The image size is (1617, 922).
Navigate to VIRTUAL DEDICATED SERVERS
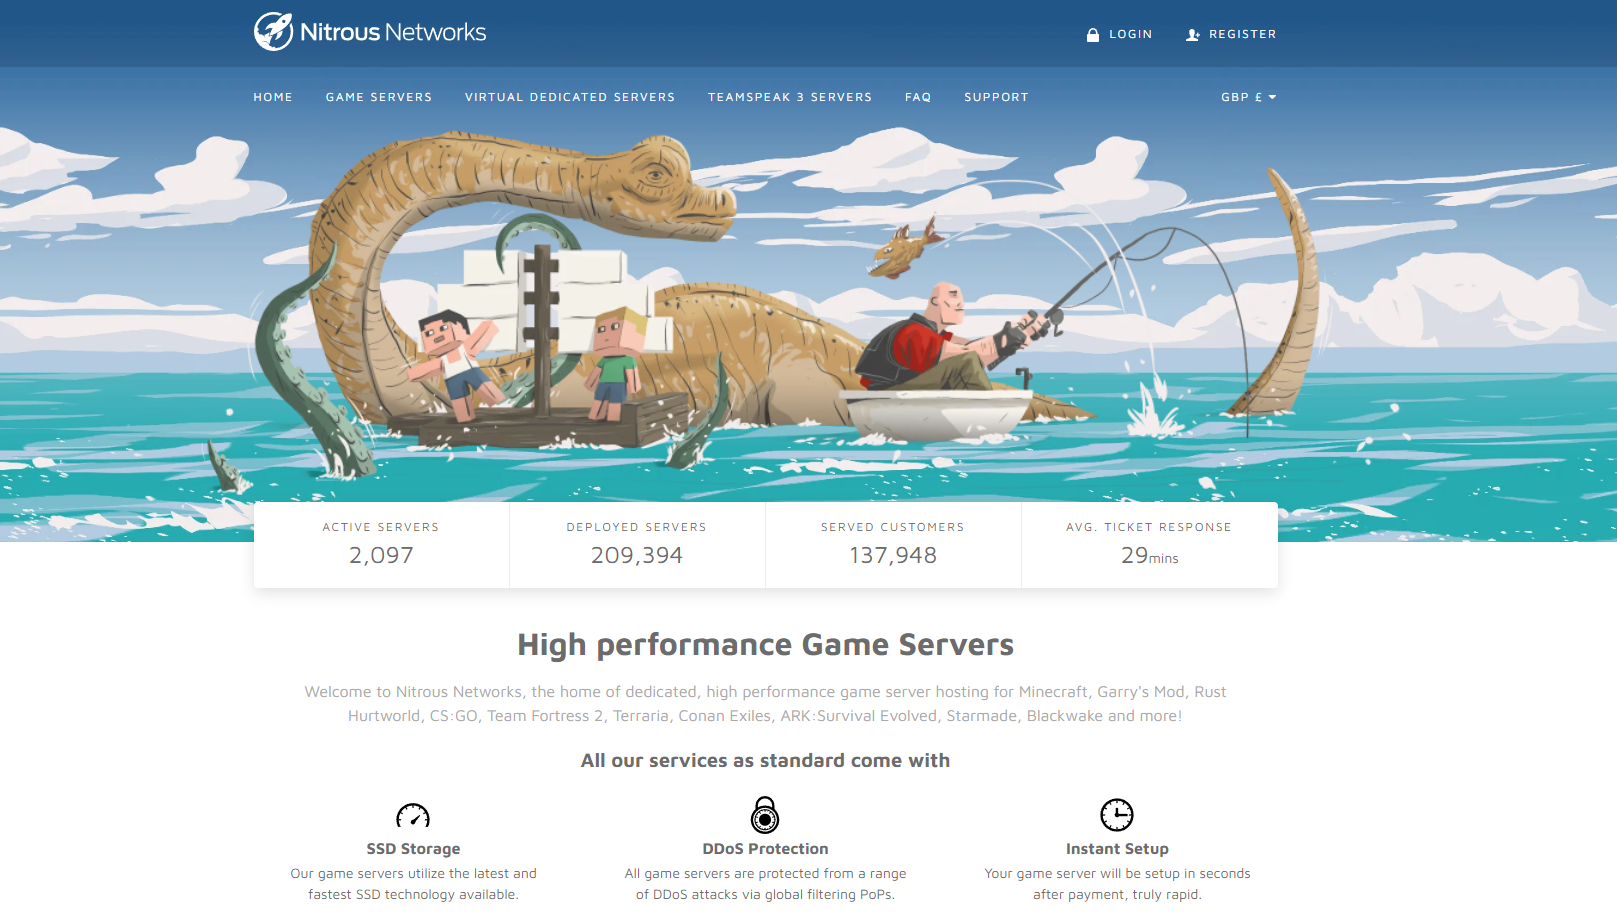[x=569, y=97]
